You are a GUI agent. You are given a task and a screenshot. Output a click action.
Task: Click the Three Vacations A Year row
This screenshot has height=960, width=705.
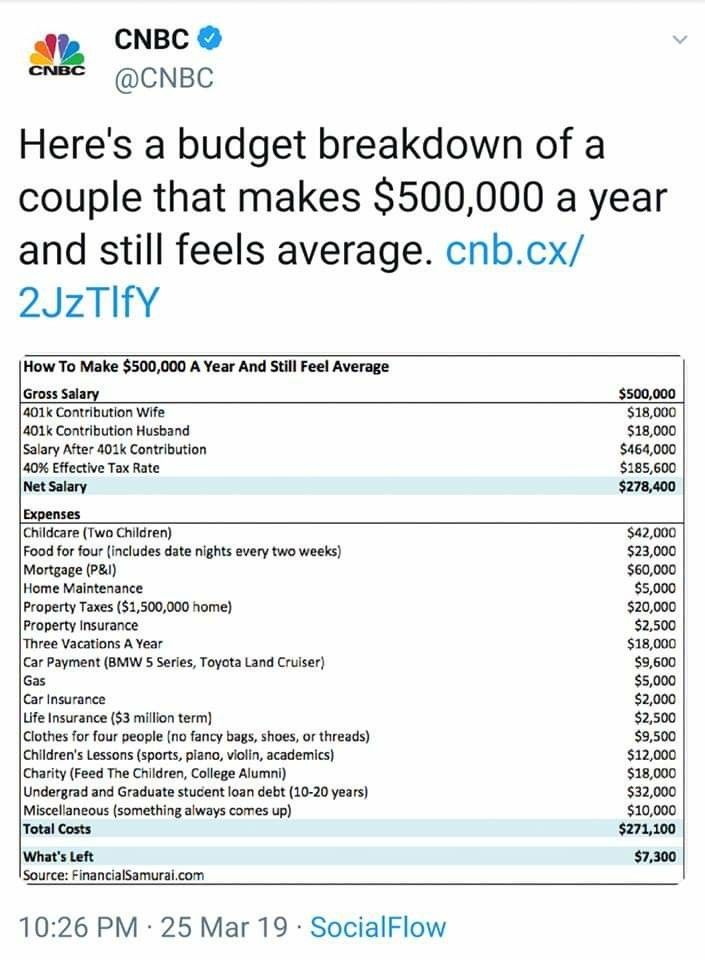pos(351,643)
